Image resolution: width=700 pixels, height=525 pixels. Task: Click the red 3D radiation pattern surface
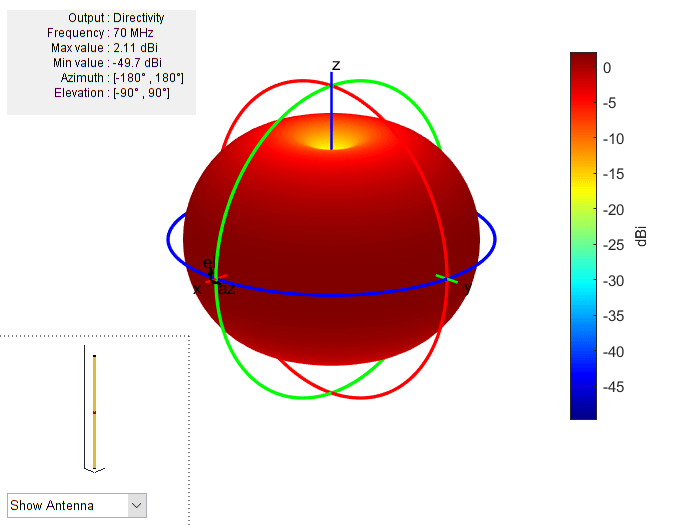[331, 241]
